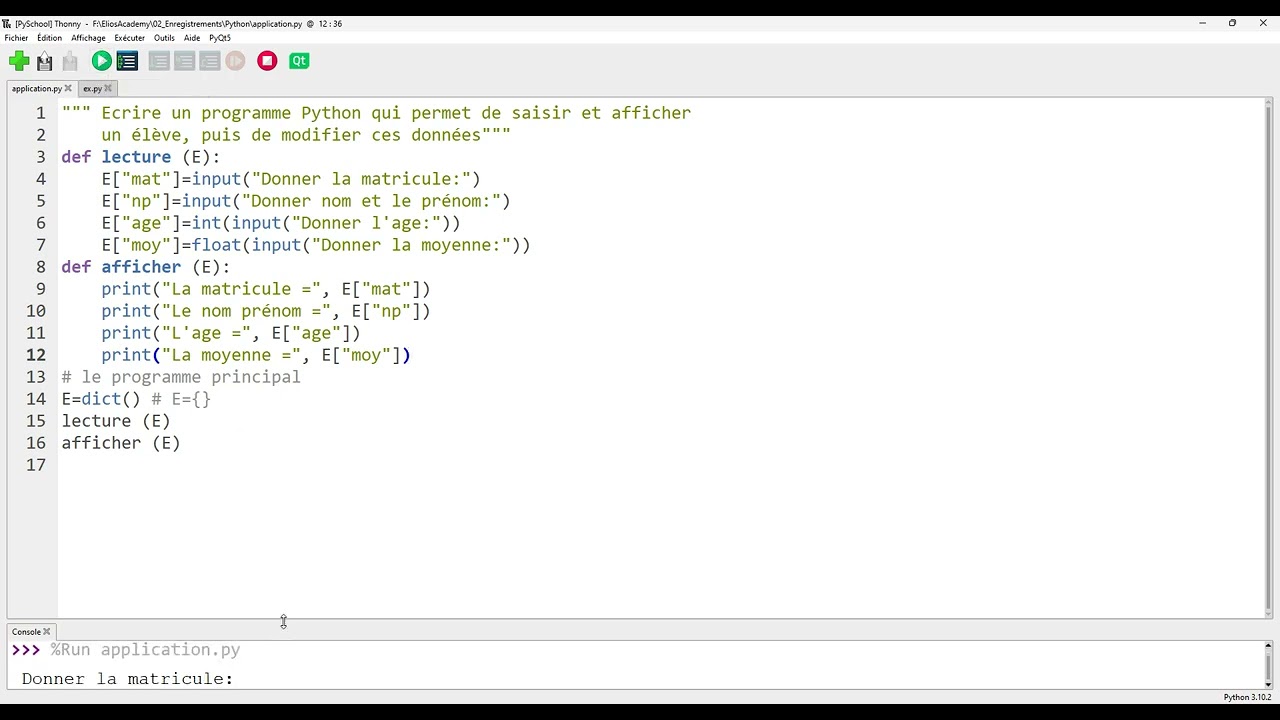
Task: Click the call 'lecture (E)' on line 15
Action: point(116,421)
